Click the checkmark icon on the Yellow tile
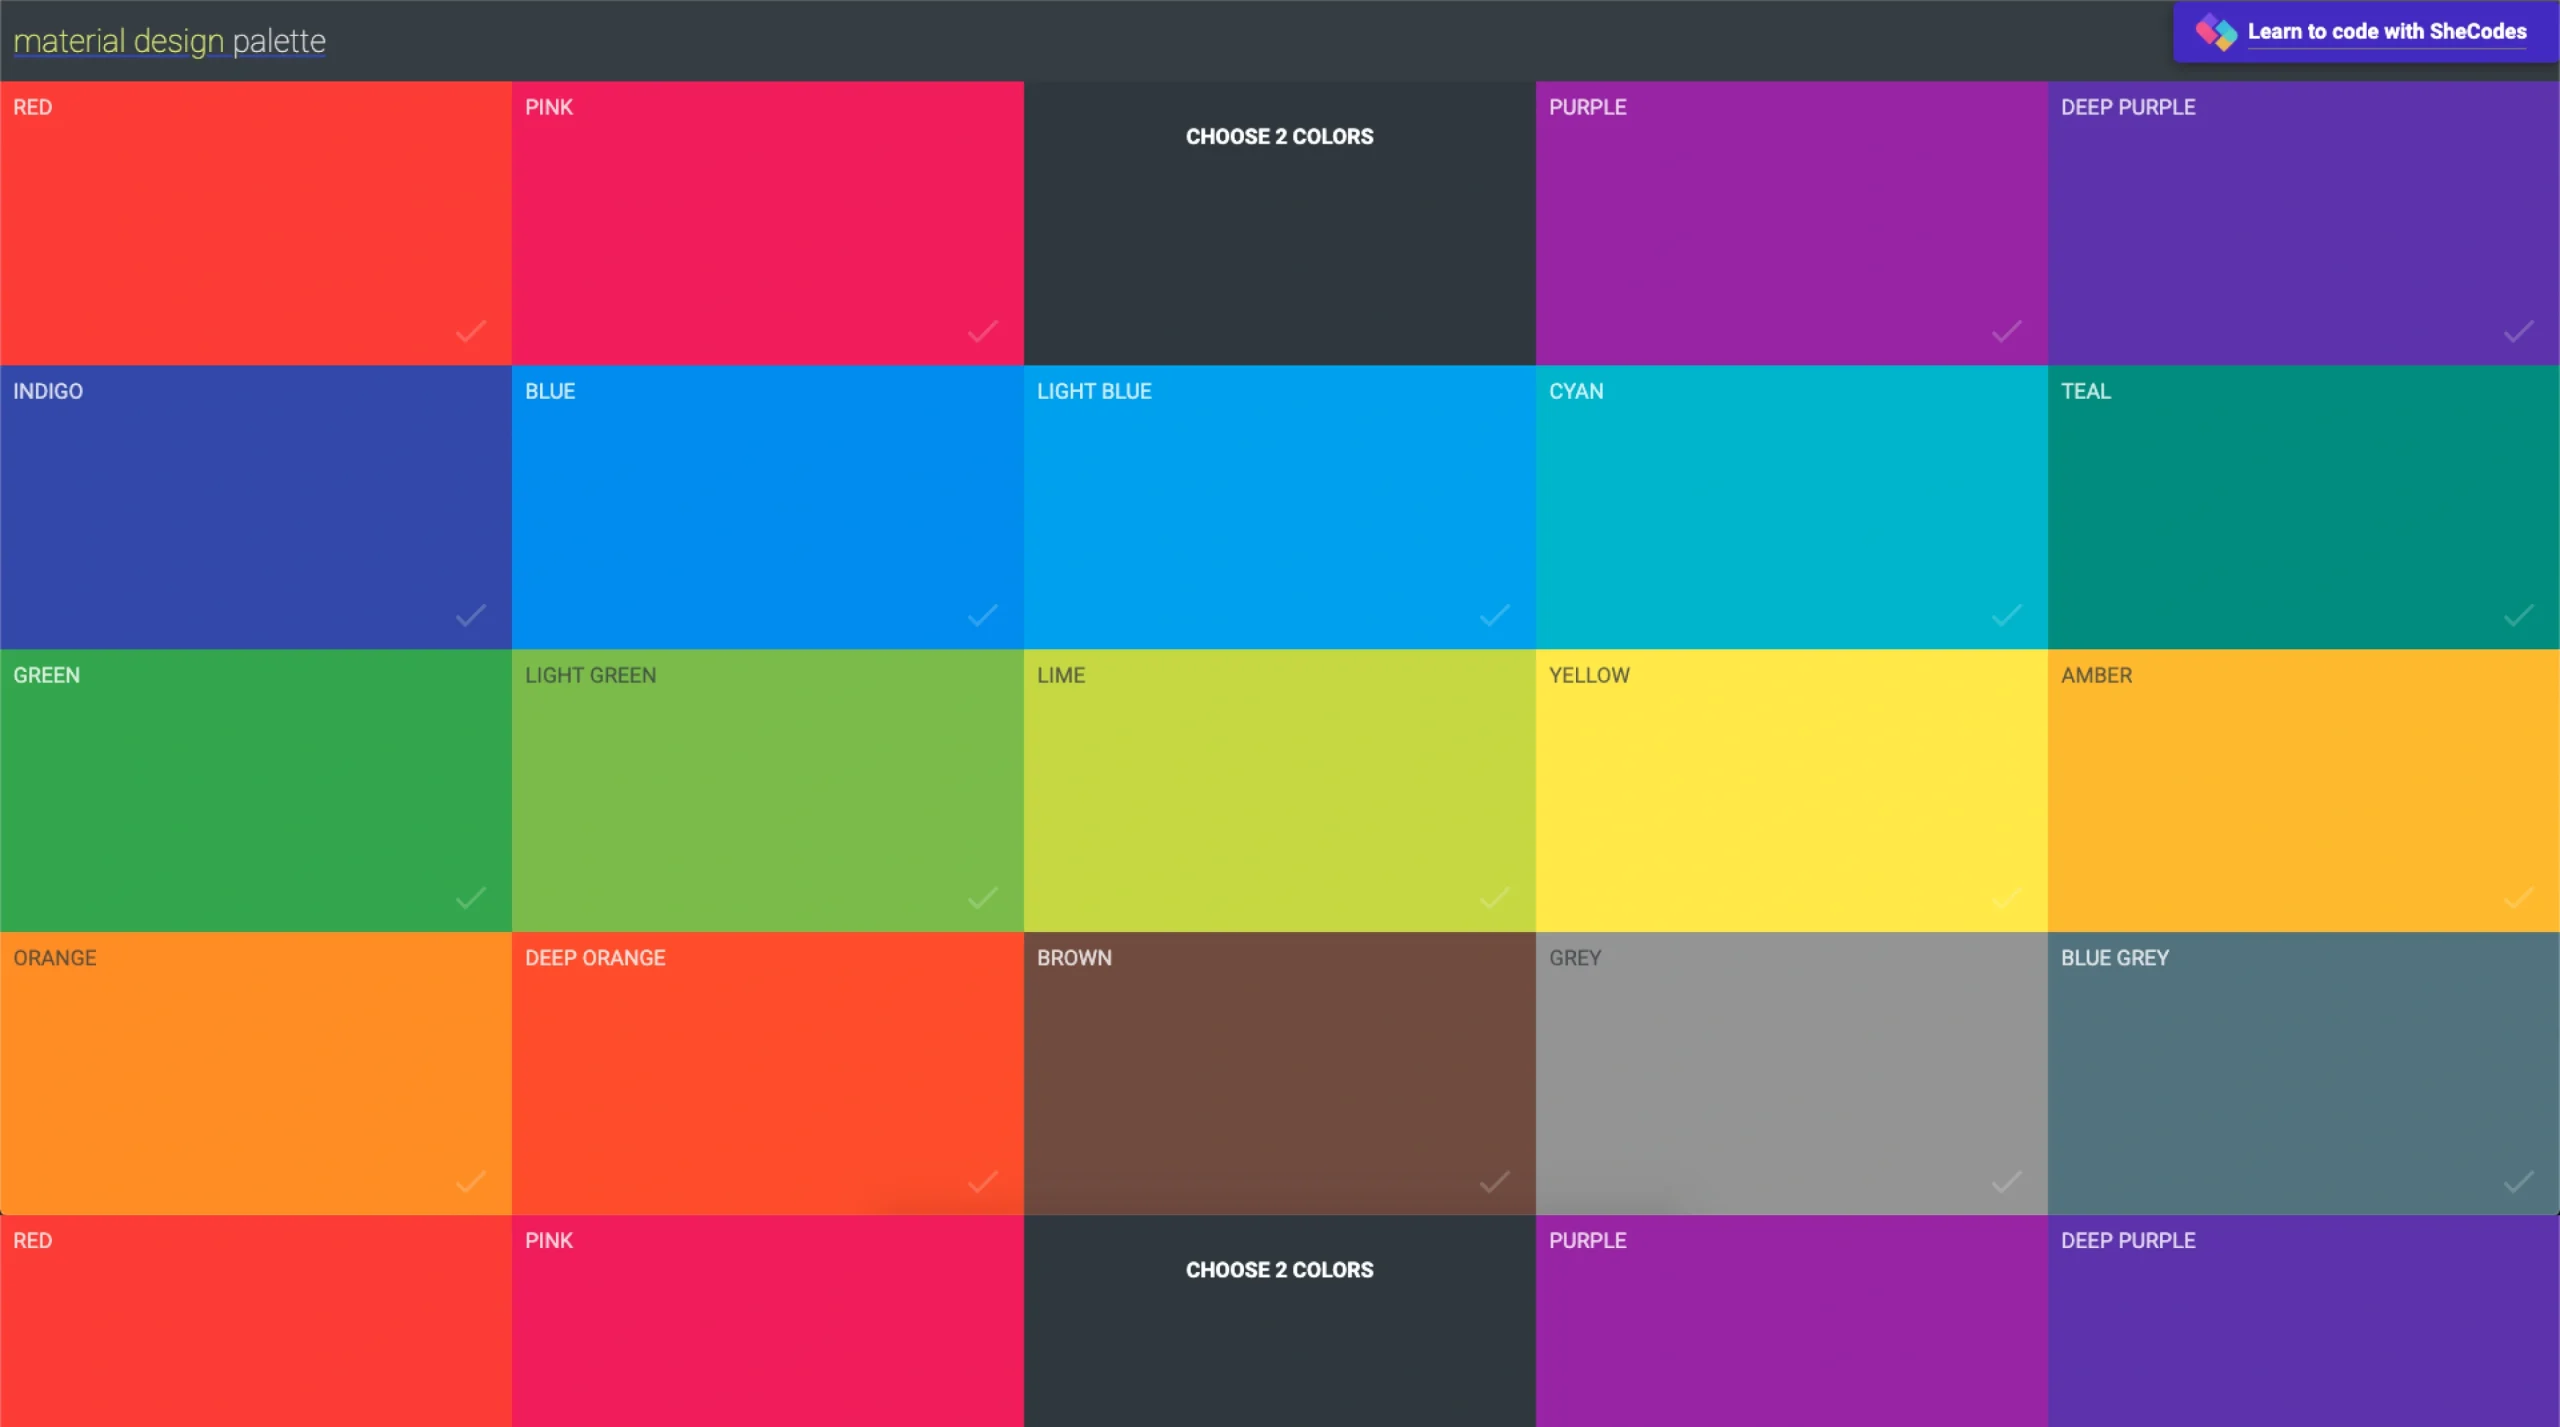Screen dimensions: 2560x1427 click(x=2007, y=898)
